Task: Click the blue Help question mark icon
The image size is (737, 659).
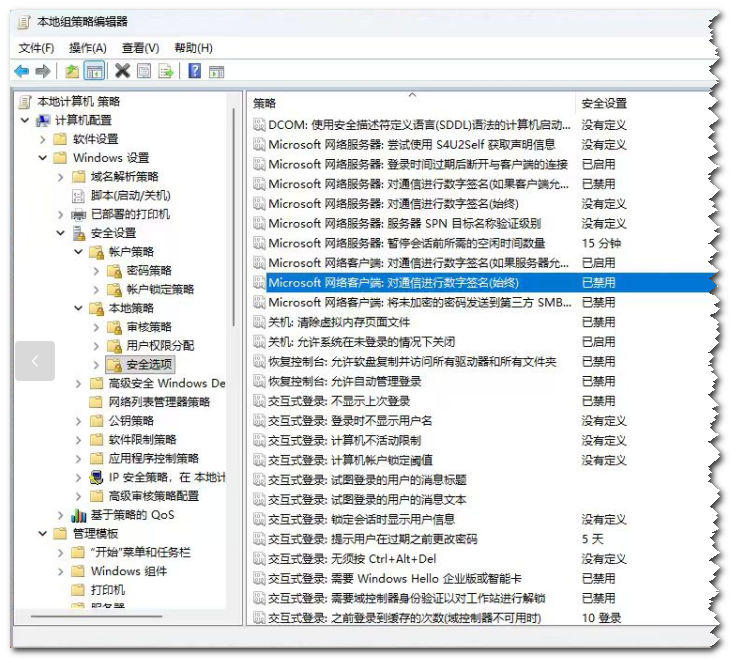Action: (194, 71)
